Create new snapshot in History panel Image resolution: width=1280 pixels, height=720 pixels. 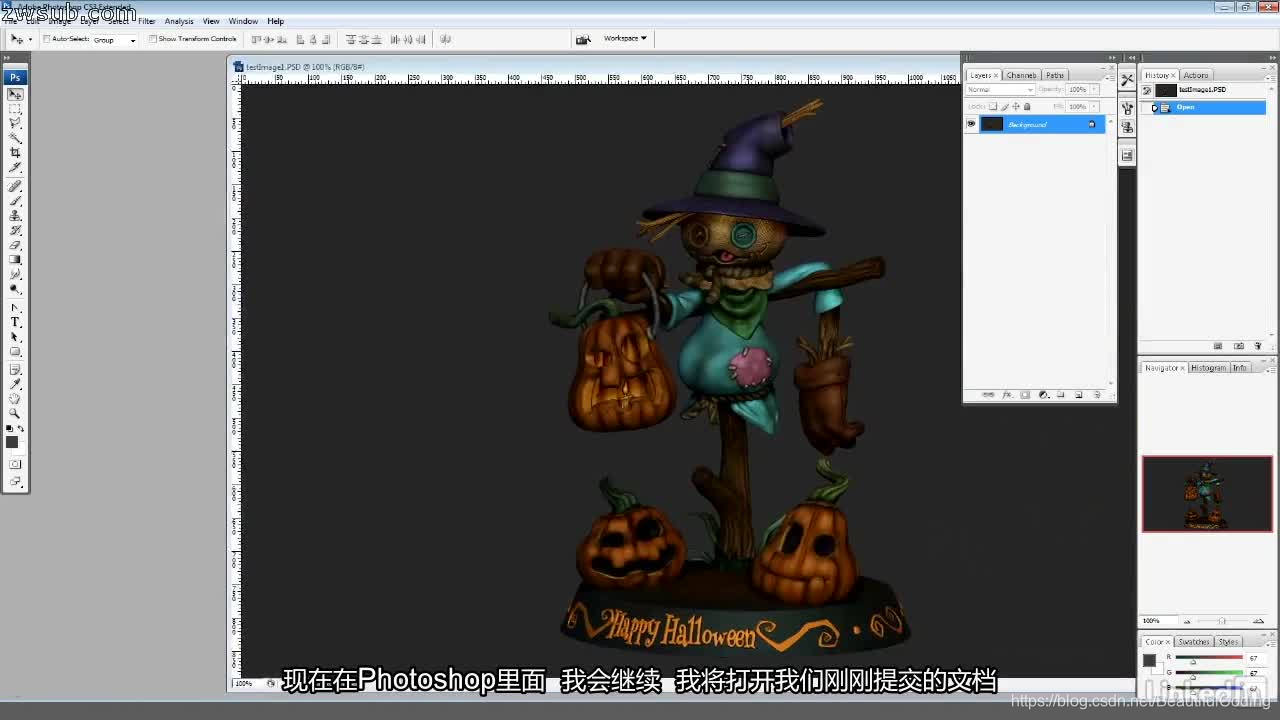[1239, 346]
